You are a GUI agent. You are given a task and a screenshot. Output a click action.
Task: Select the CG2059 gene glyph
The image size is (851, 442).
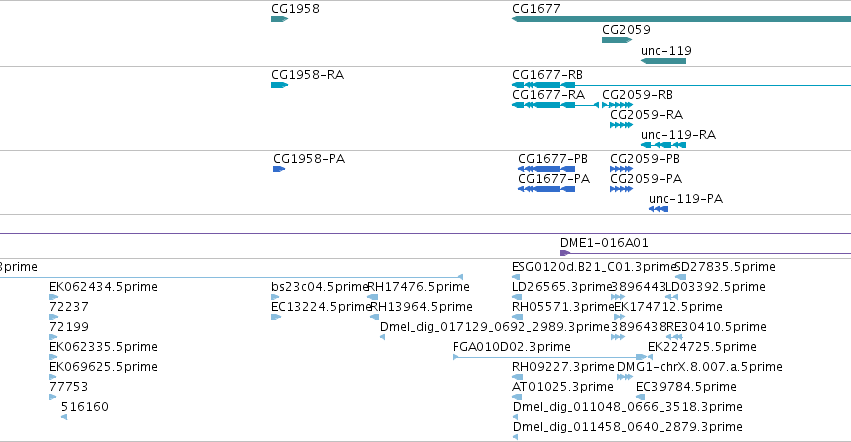pyautogui.click(x=617, y=40)
